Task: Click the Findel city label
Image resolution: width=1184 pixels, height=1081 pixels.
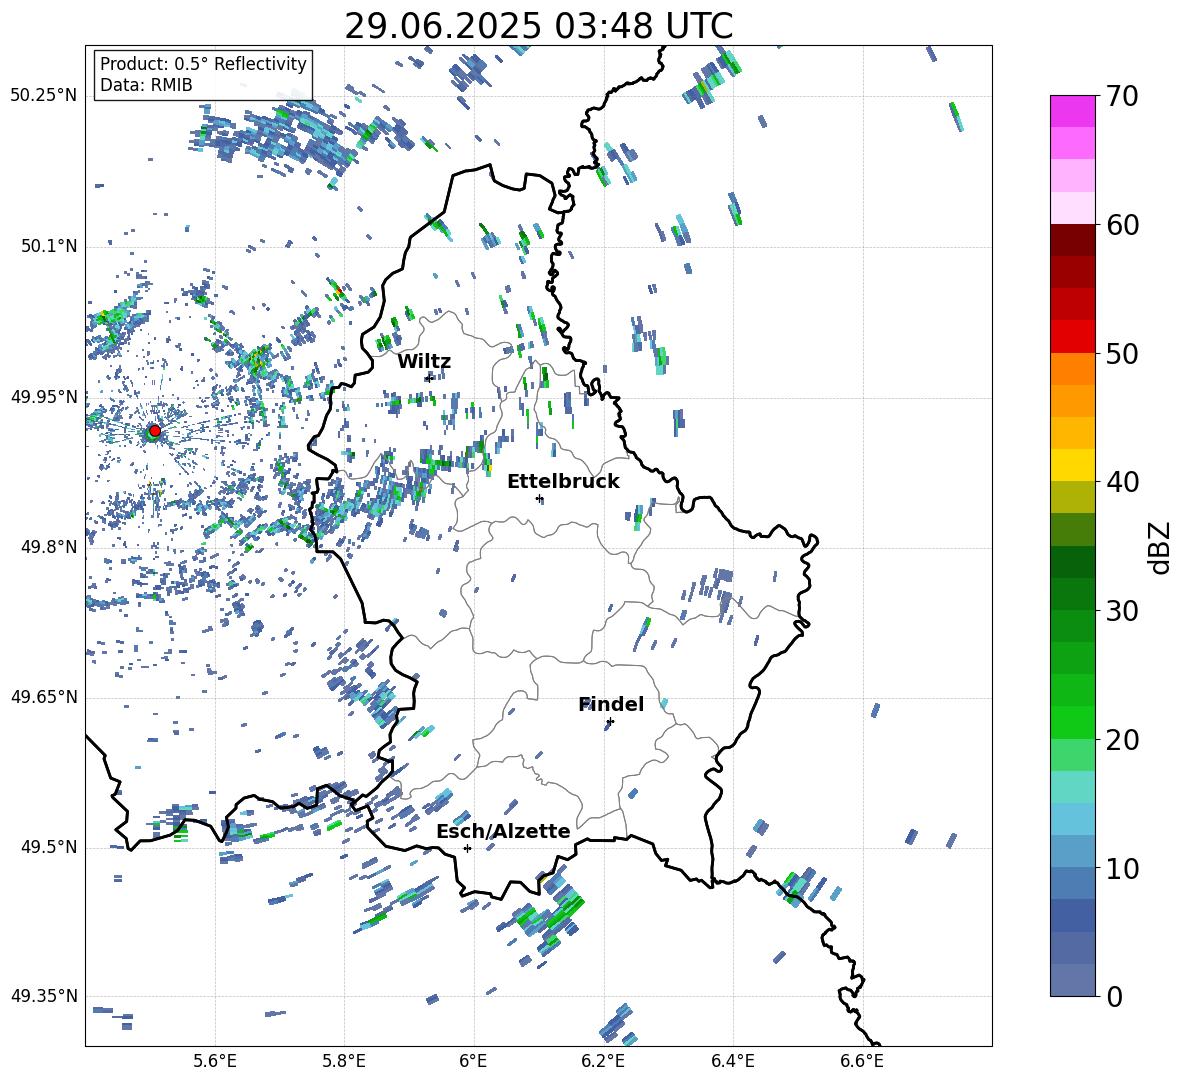Action: click(611, 704)
